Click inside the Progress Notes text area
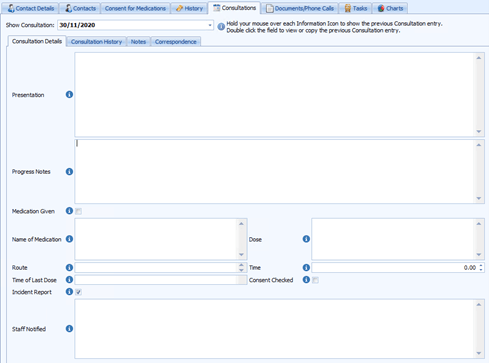This screenshot has height=363, width=489. 275,171
